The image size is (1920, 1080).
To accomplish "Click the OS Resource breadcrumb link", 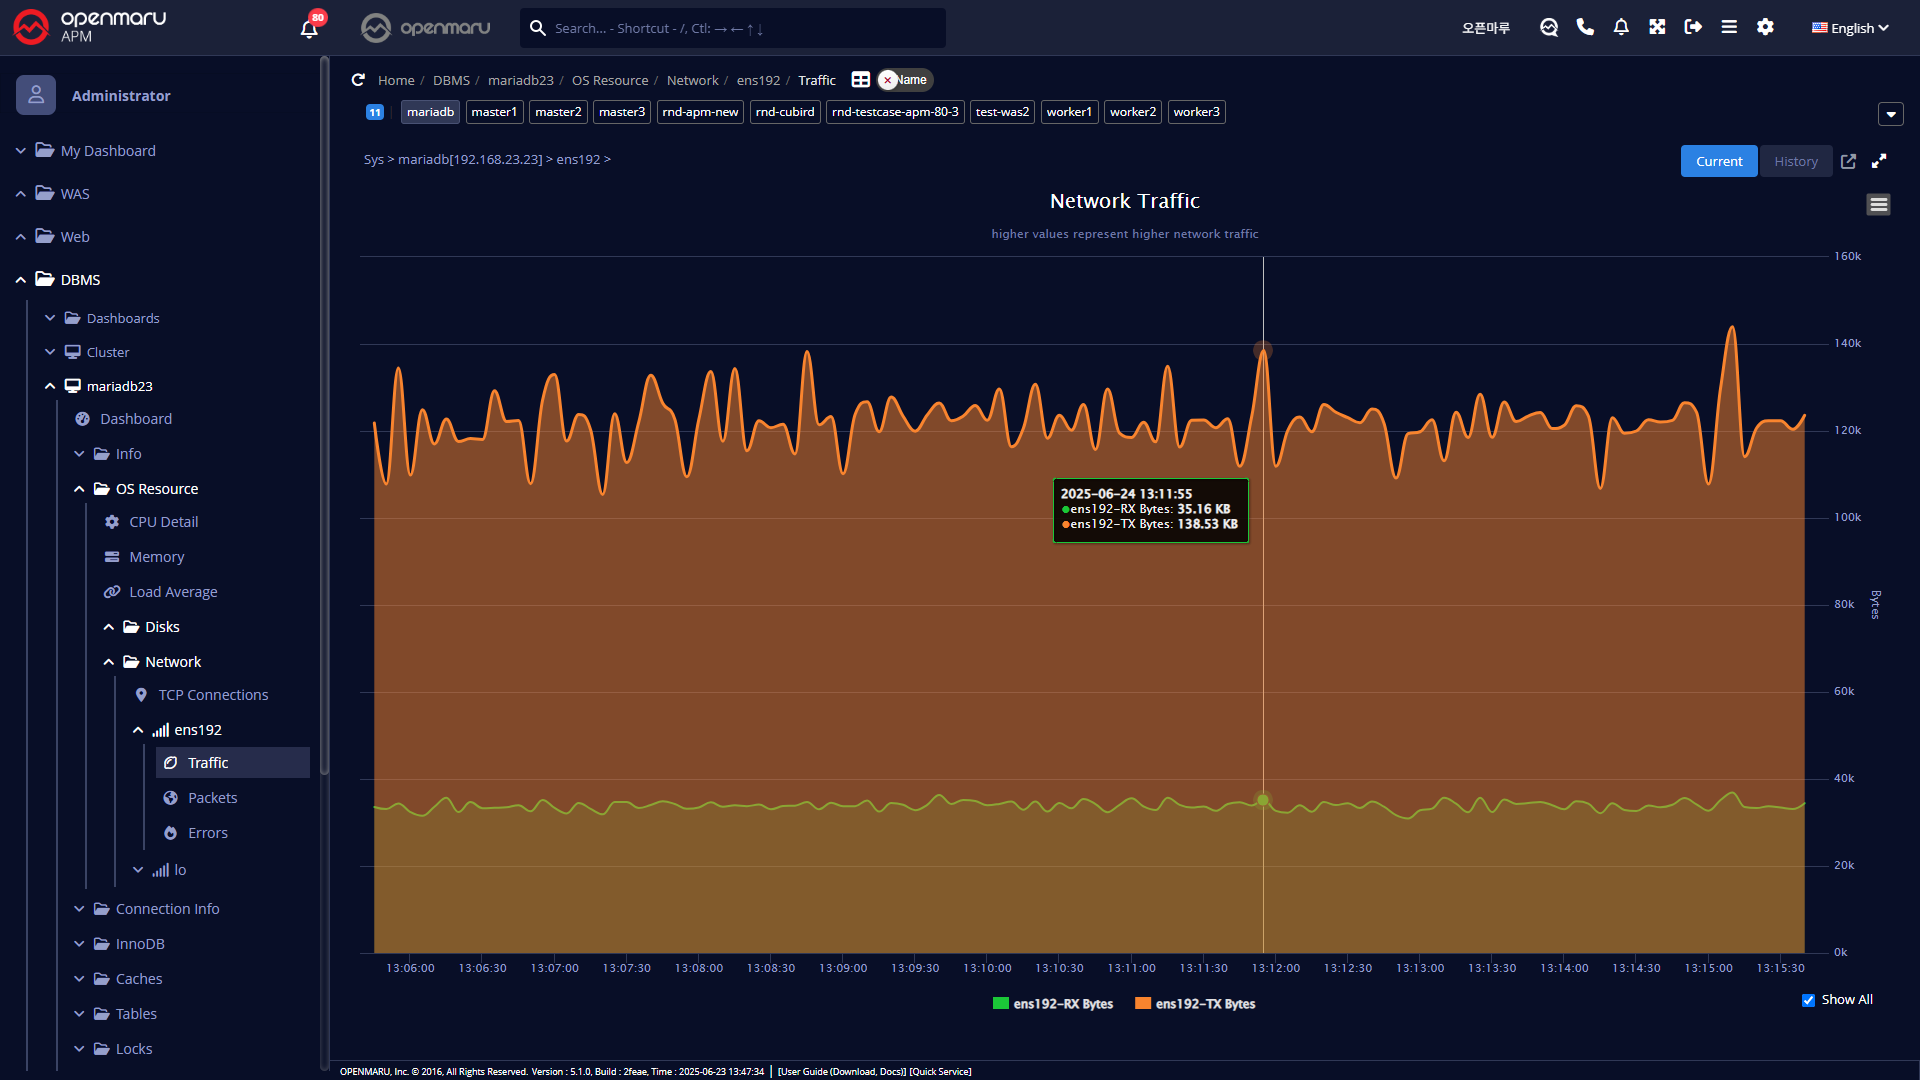I will (x=609, y=80).
